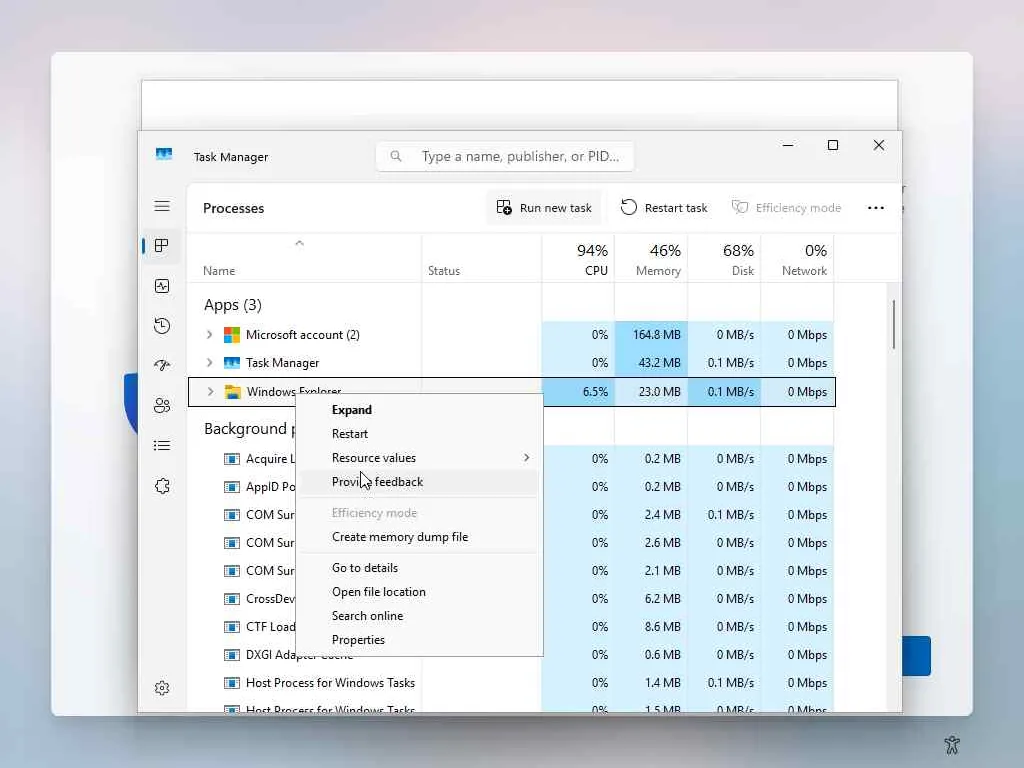Click the 8.6 MB memory value
The image size is (1024, 768).
pyautogui.click(x=662, y=627)
